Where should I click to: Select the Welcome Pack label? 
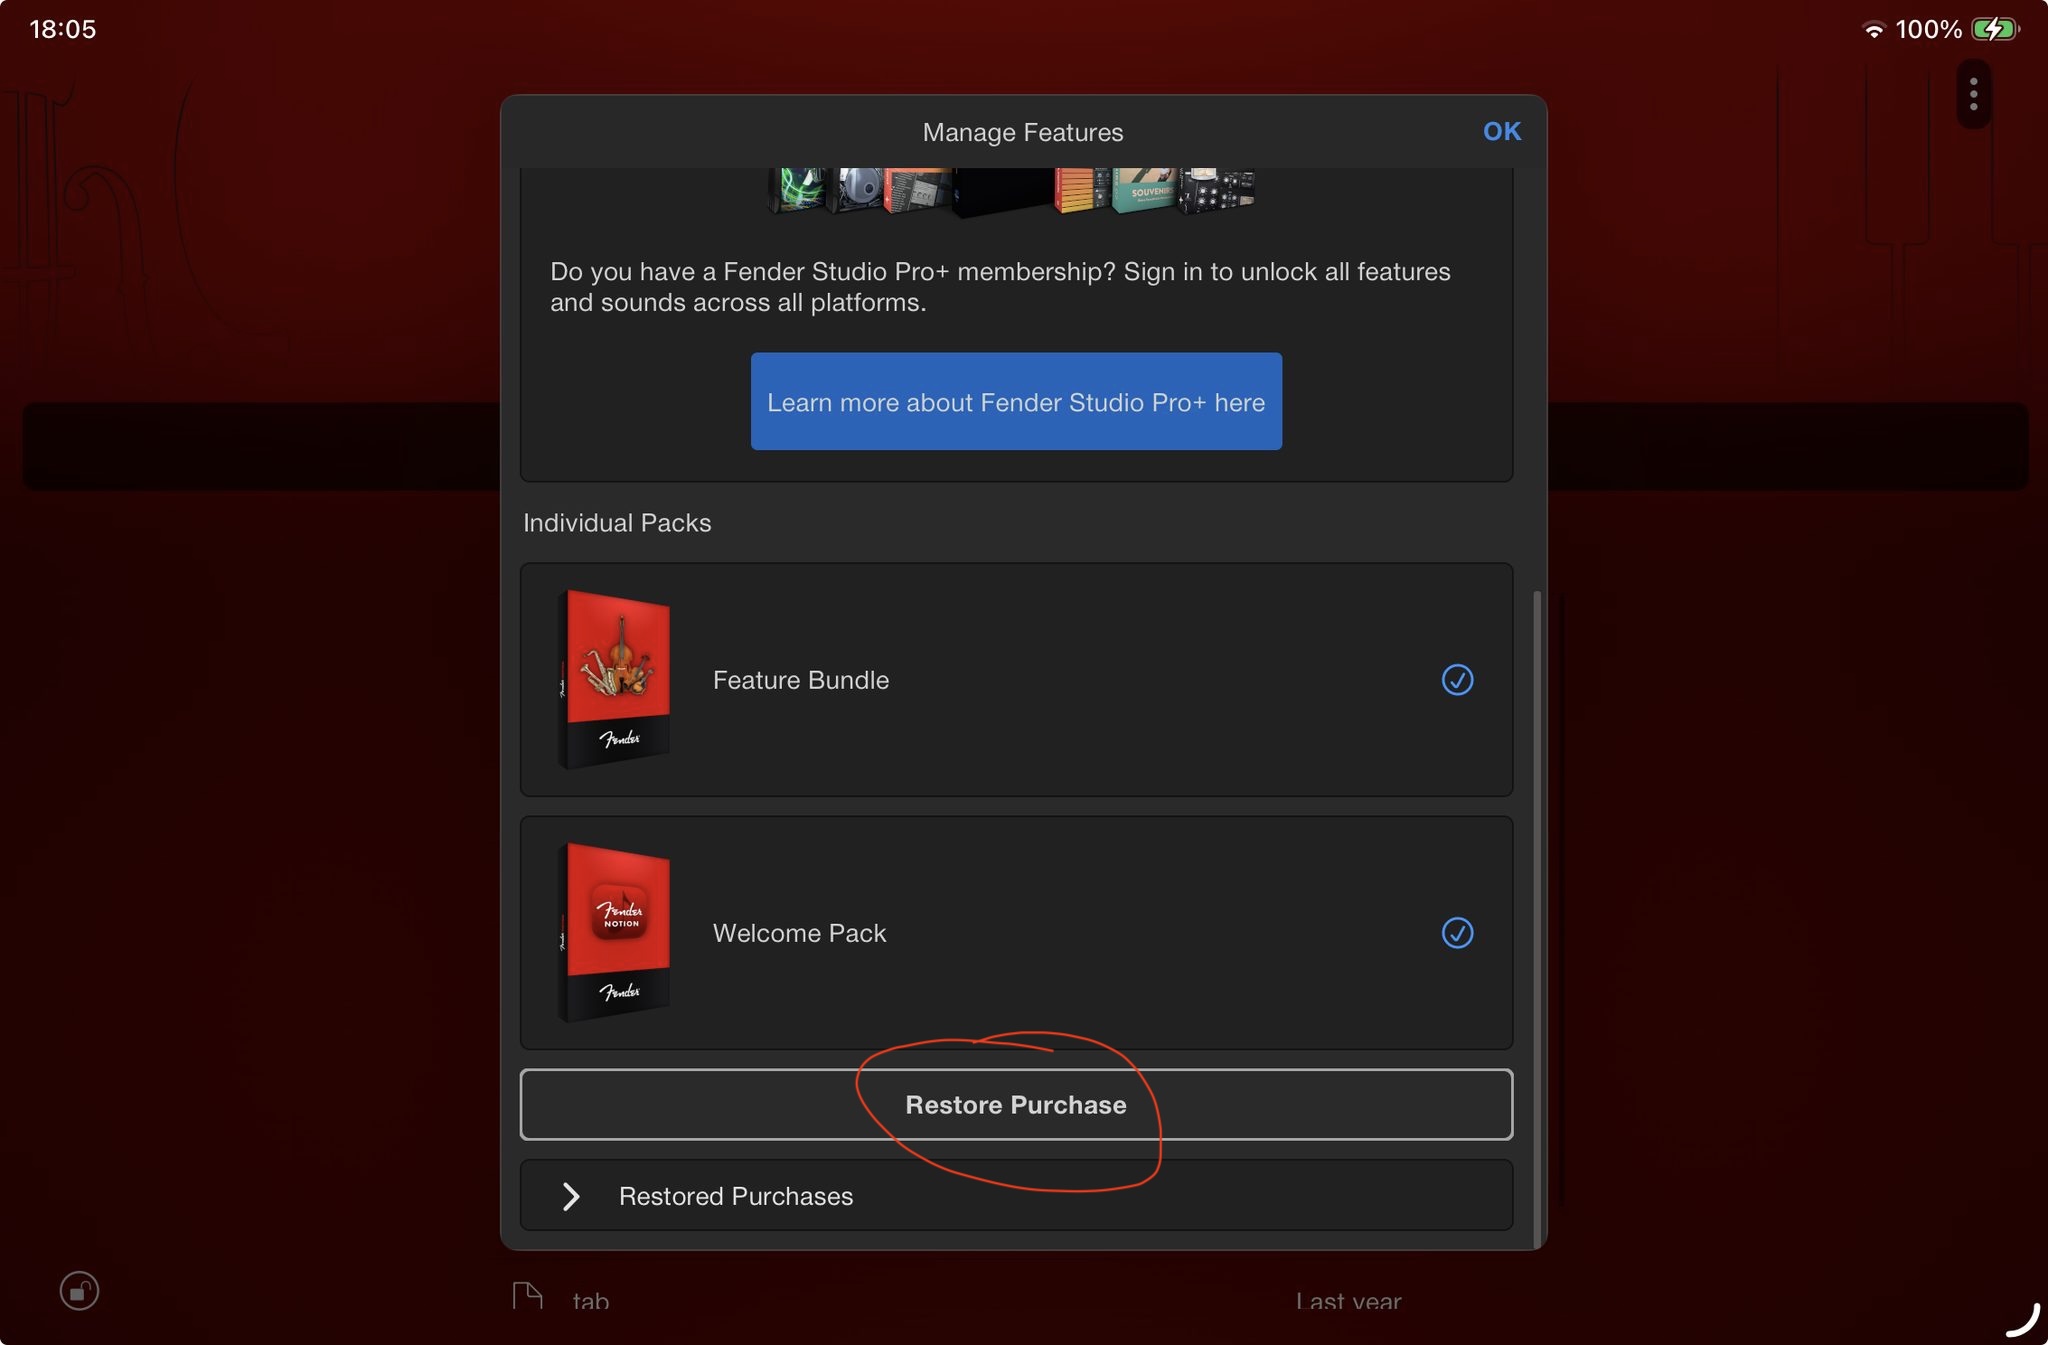799,933
